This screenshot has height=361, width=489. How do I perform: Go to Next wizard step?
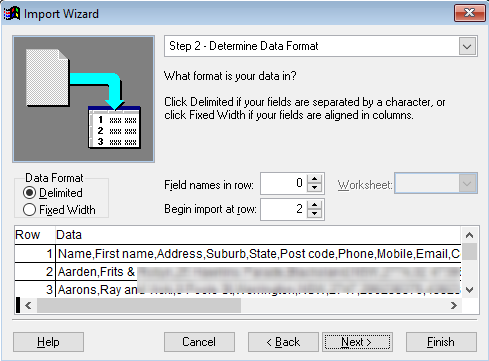[357, 342]
